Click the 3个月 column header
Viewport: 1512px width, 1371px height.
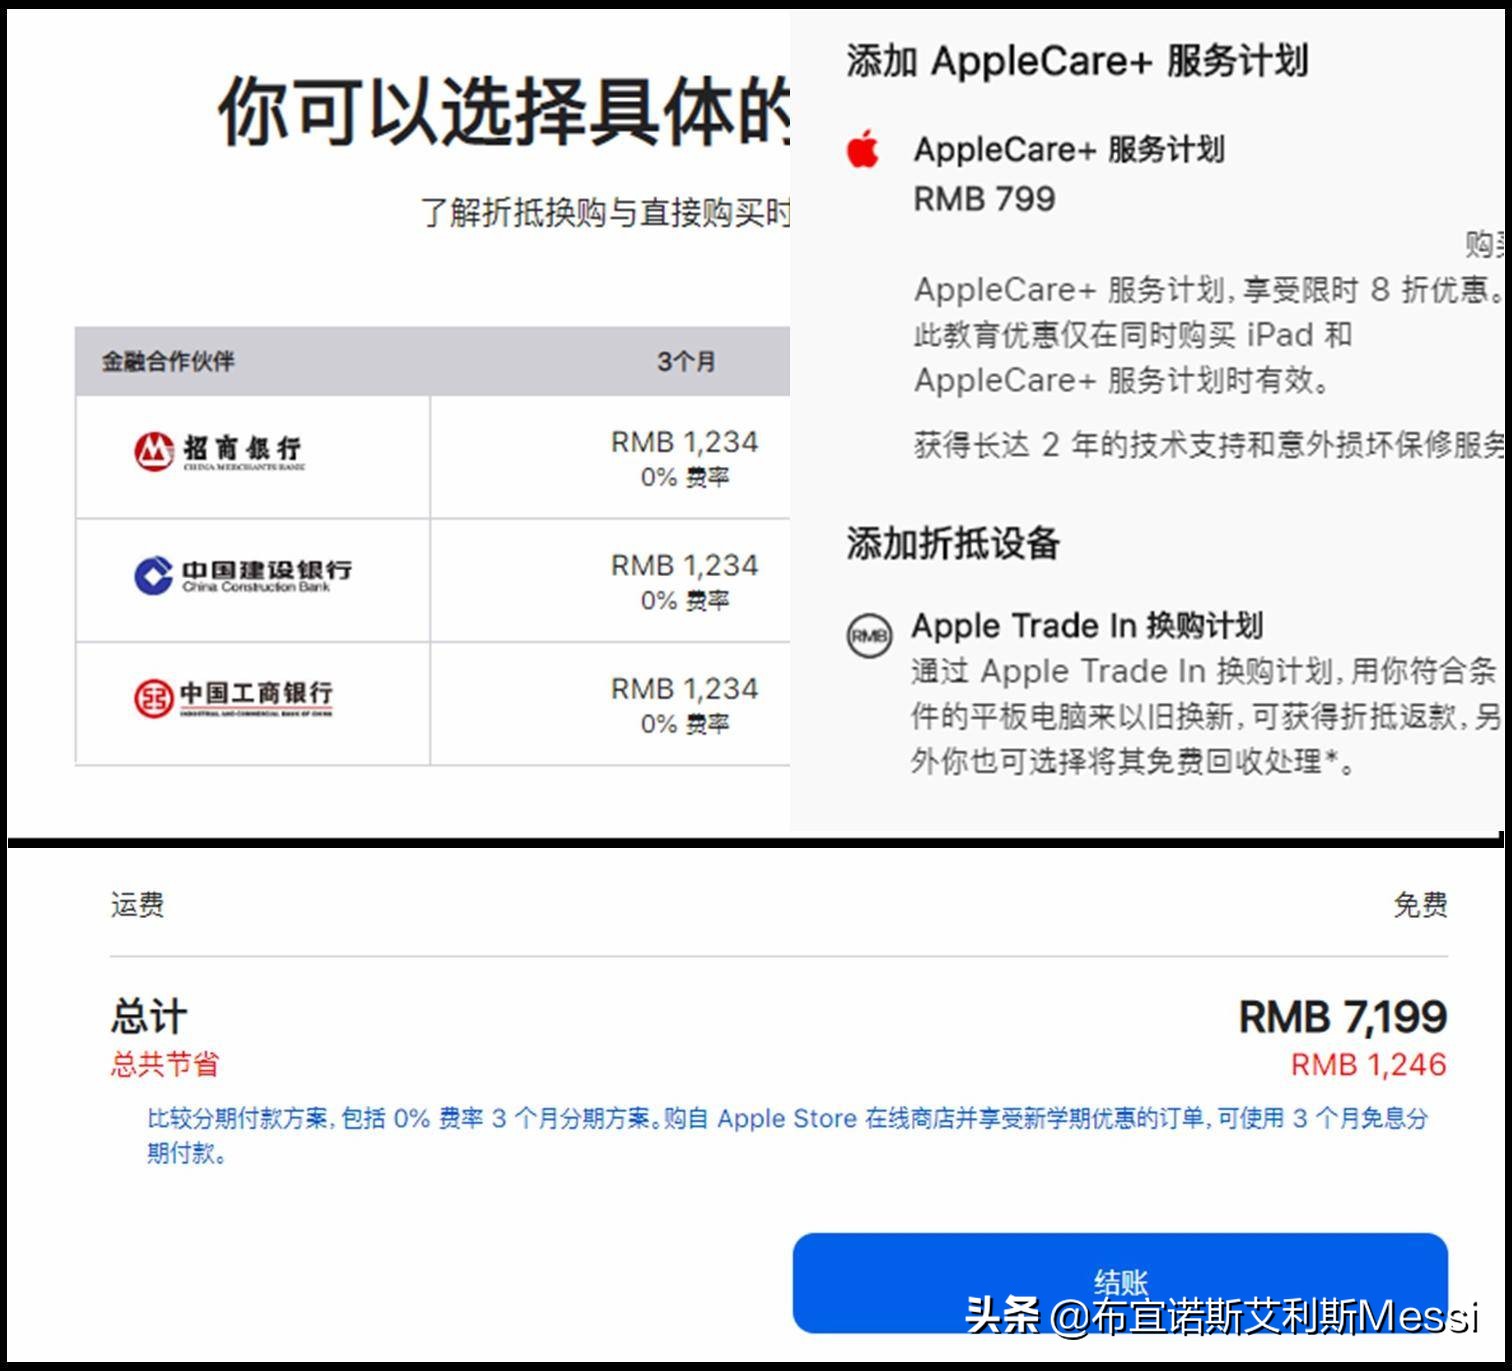tap(686, 363)
